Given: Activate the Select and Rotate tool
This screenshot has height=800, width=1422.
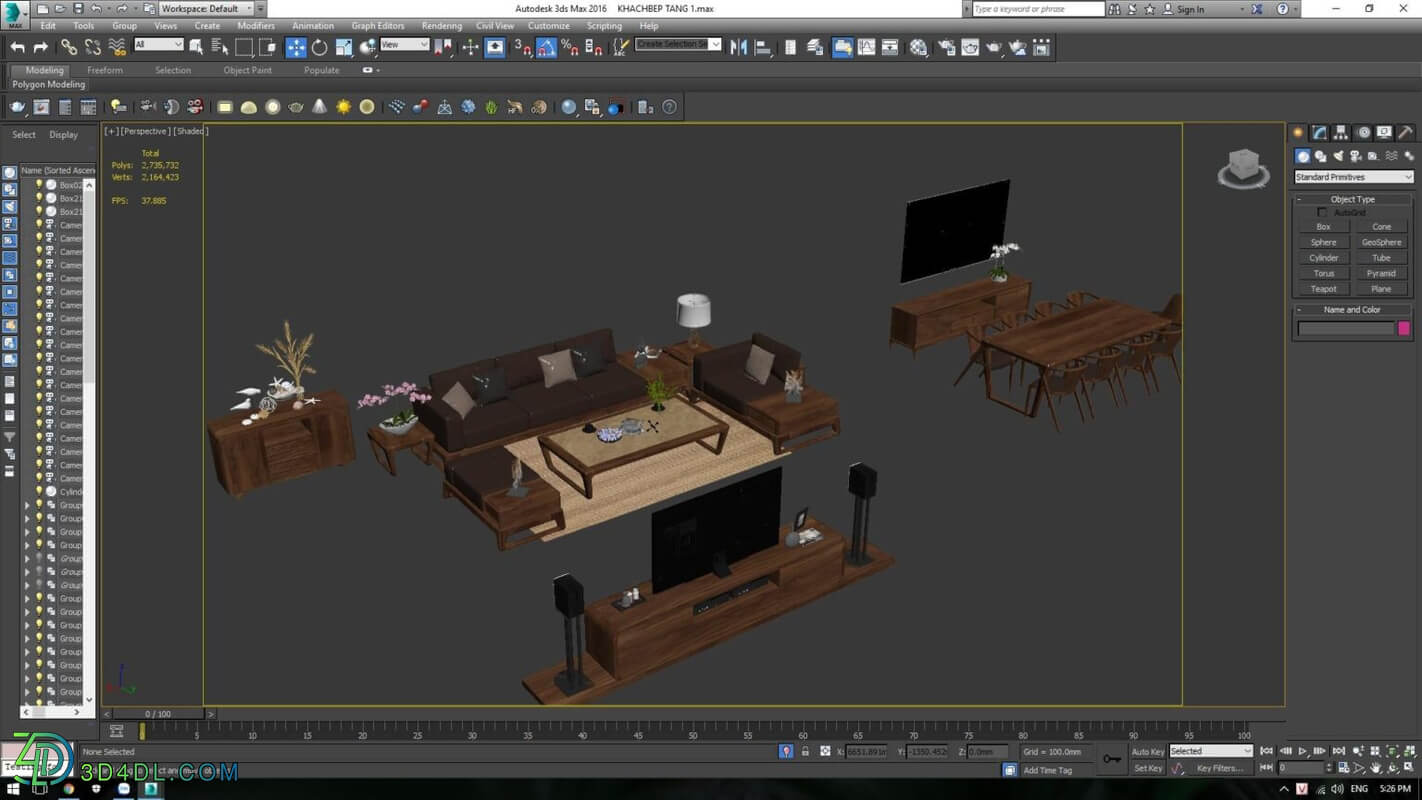Looking at the screenshot, I should pyautogui.click(x=320, y=47).
